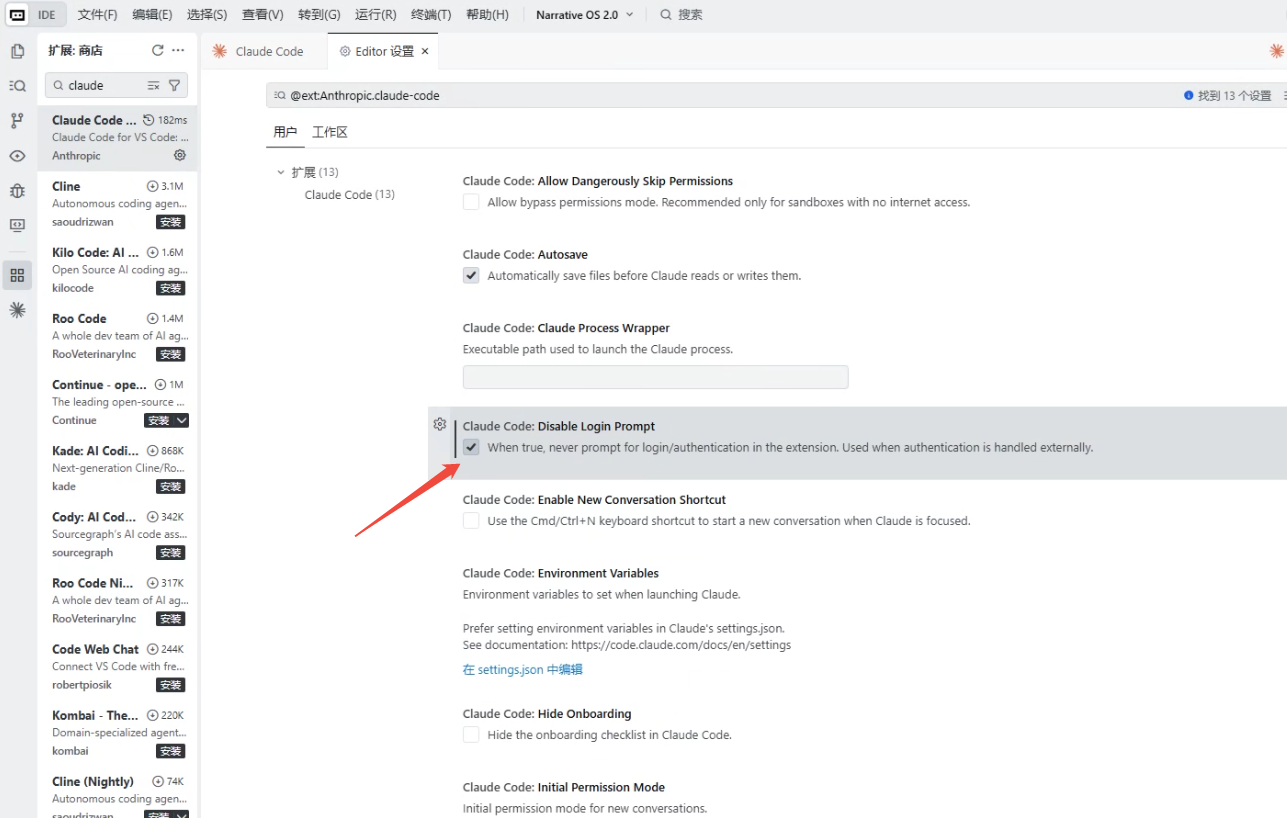The image size is (1287, 818).
Task: Click the download count icon for Code Web Chat
Action: (x=153, y=649)
